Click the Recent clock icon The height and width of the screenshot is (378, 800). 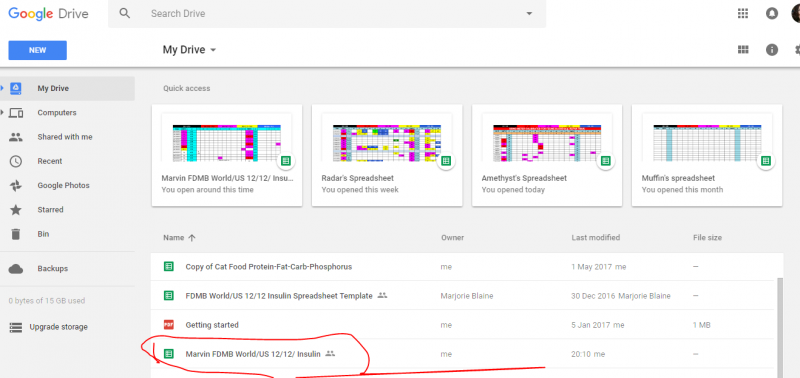[16, 161]
